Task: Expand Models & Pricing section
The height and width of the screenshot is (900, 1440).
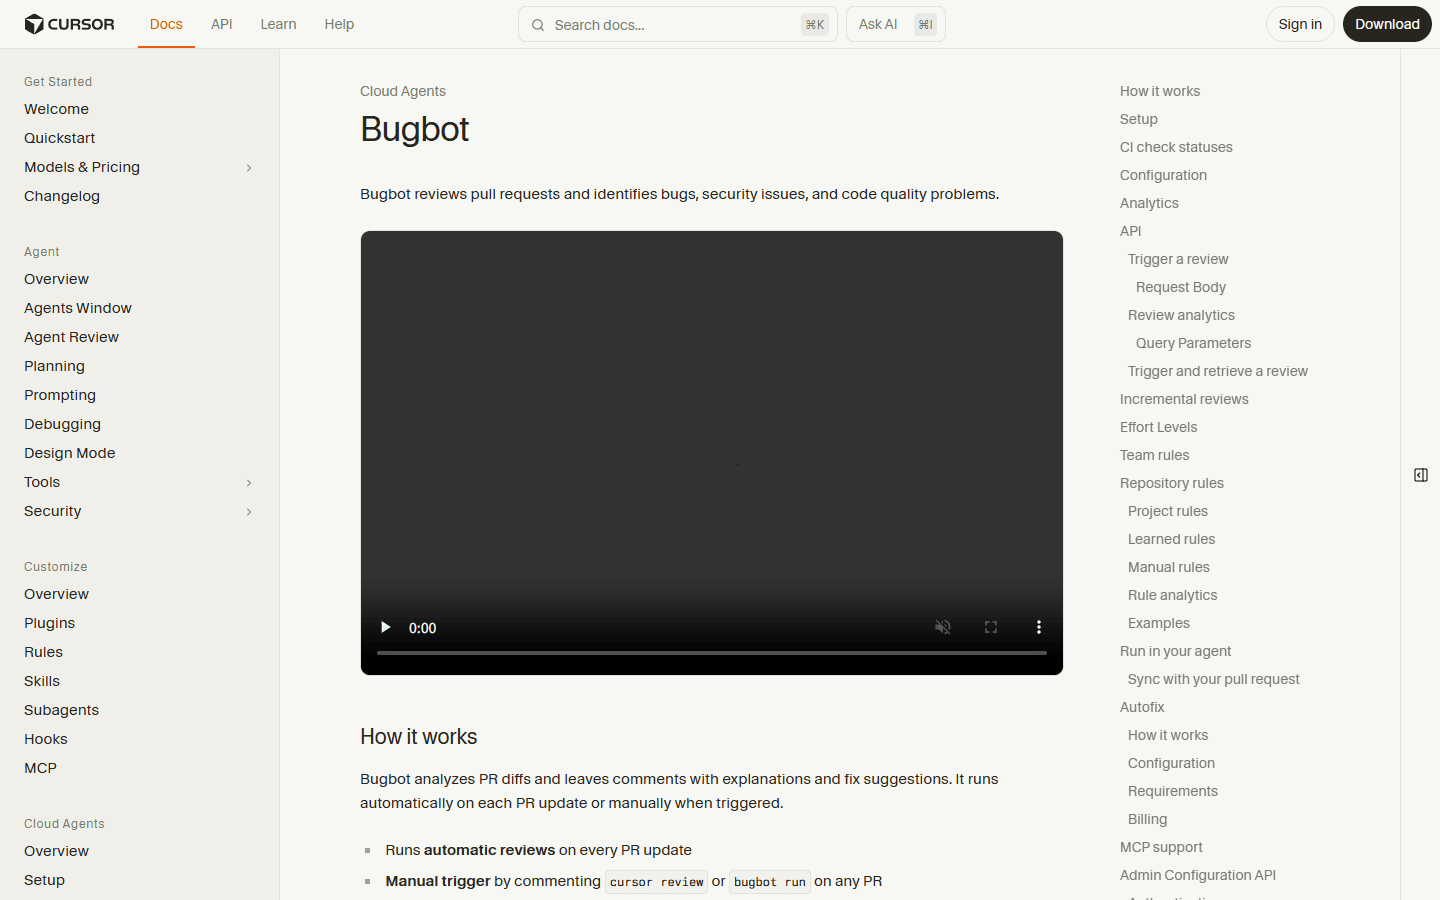Action: click(249, 168)
